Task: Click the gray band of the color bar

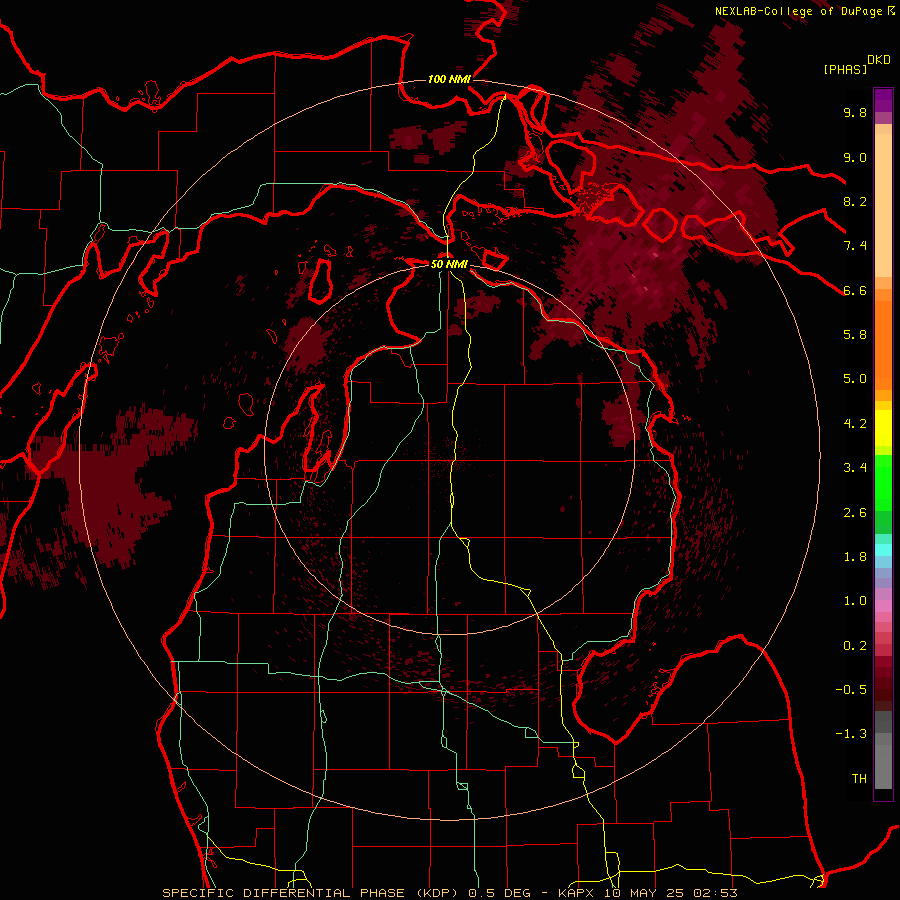Action: [x=883, y=752]
